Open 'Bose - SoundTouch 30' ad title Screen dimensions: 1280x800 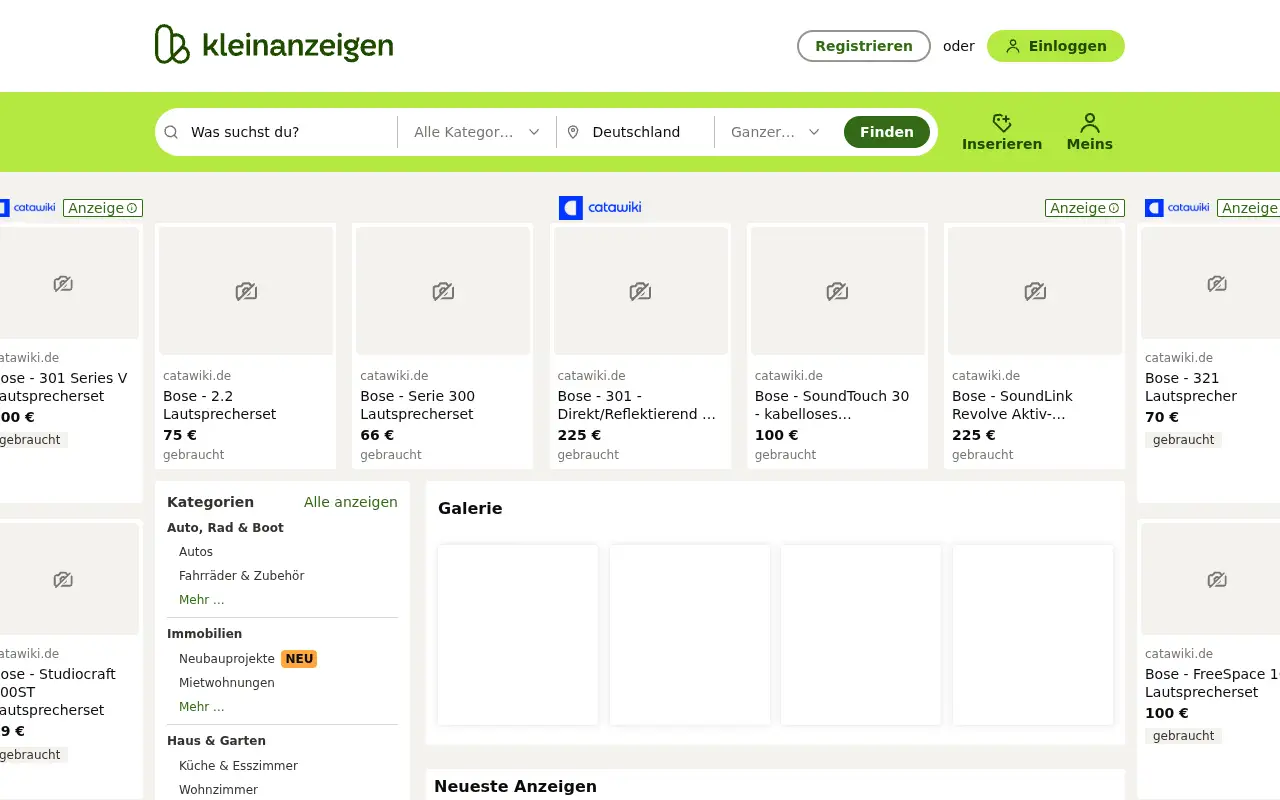coord(832,405)
